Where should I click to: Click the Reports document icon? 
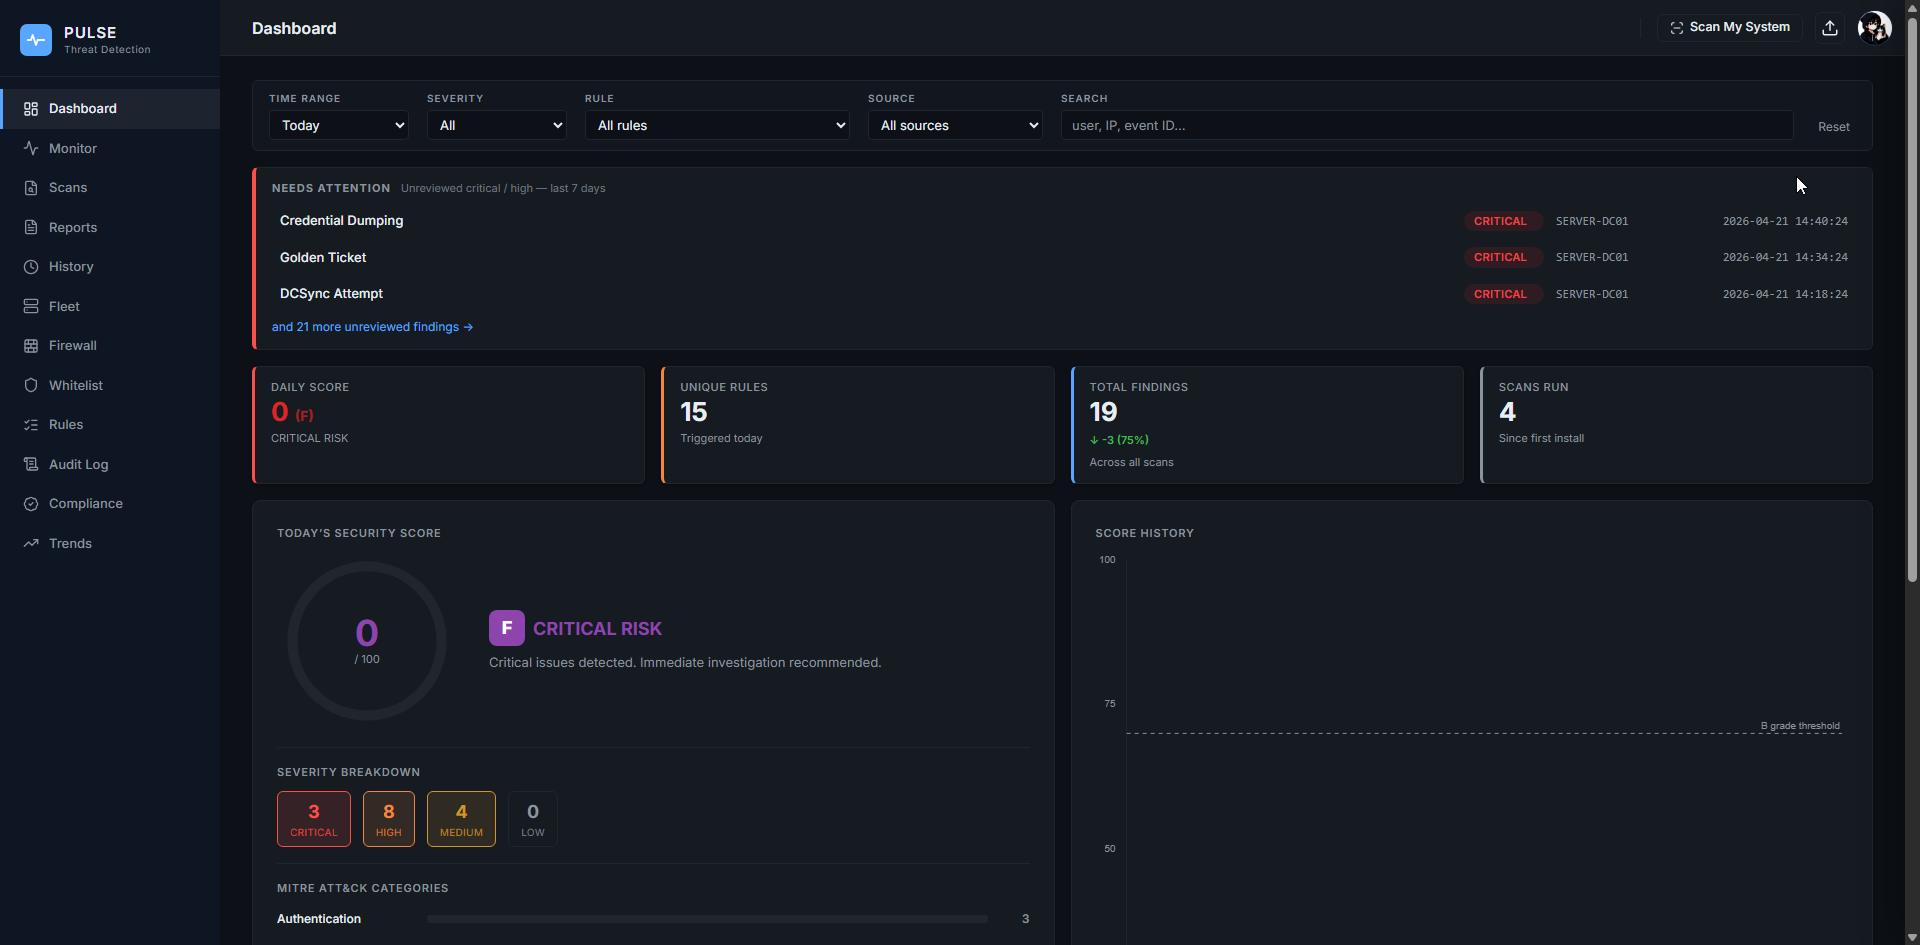point(31,227)
